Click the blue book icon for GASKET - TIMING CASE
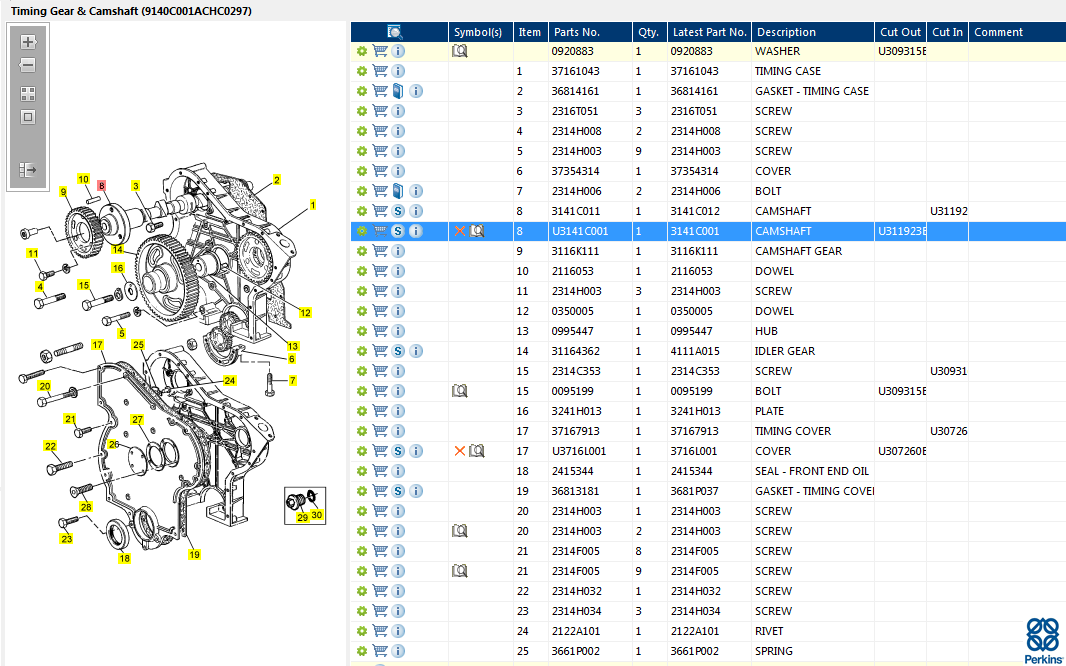The image size is (1066, 666). tap(398, 91)
